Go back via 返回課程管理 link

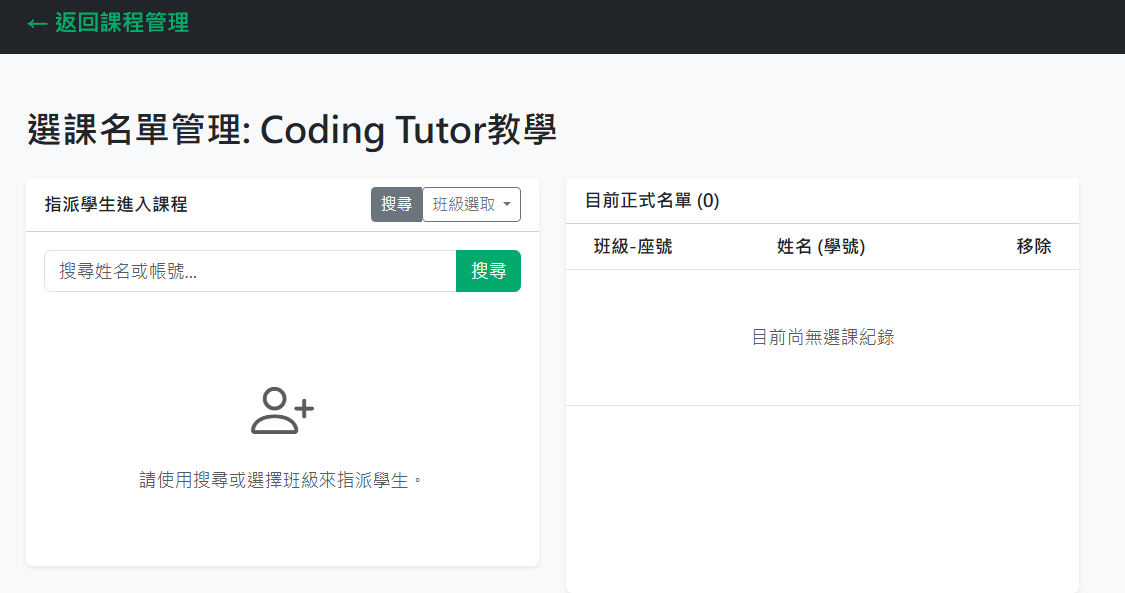(x=121, y=23)
